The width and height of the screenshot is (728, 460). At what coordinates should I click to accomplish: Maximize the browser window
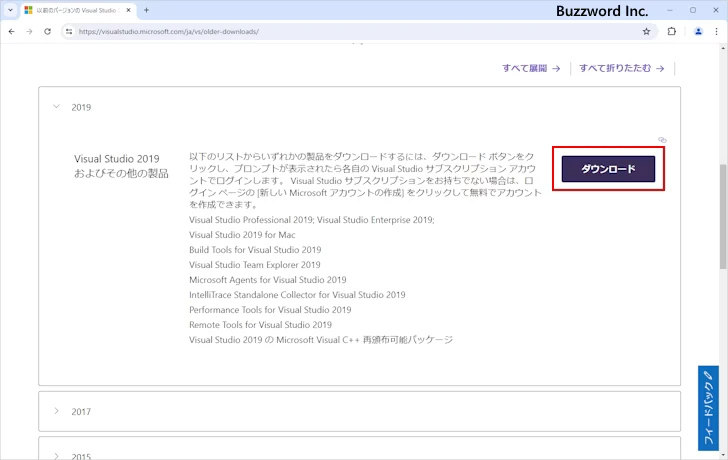[693, 10]
